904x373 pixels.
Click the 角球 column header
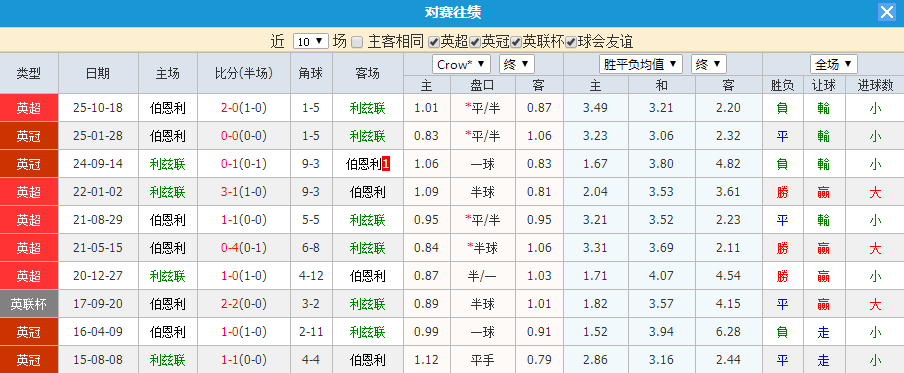coord(311,73)
